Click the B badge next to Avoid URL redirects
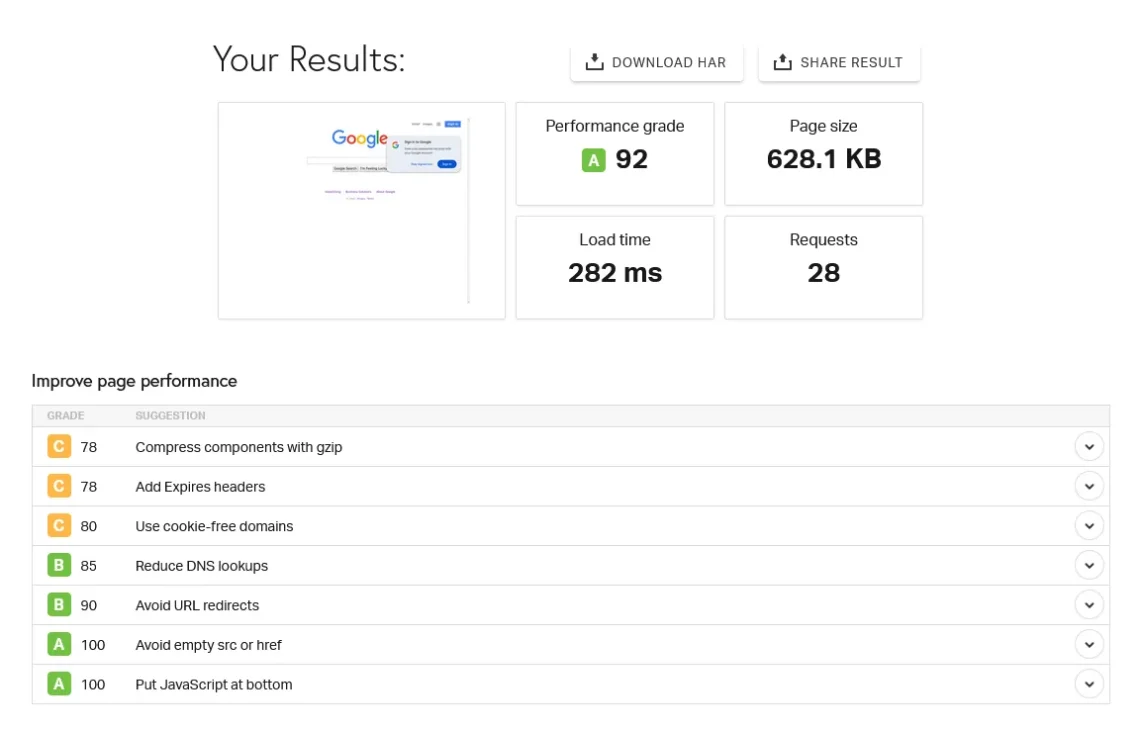1140x731 pixels. 58,605
